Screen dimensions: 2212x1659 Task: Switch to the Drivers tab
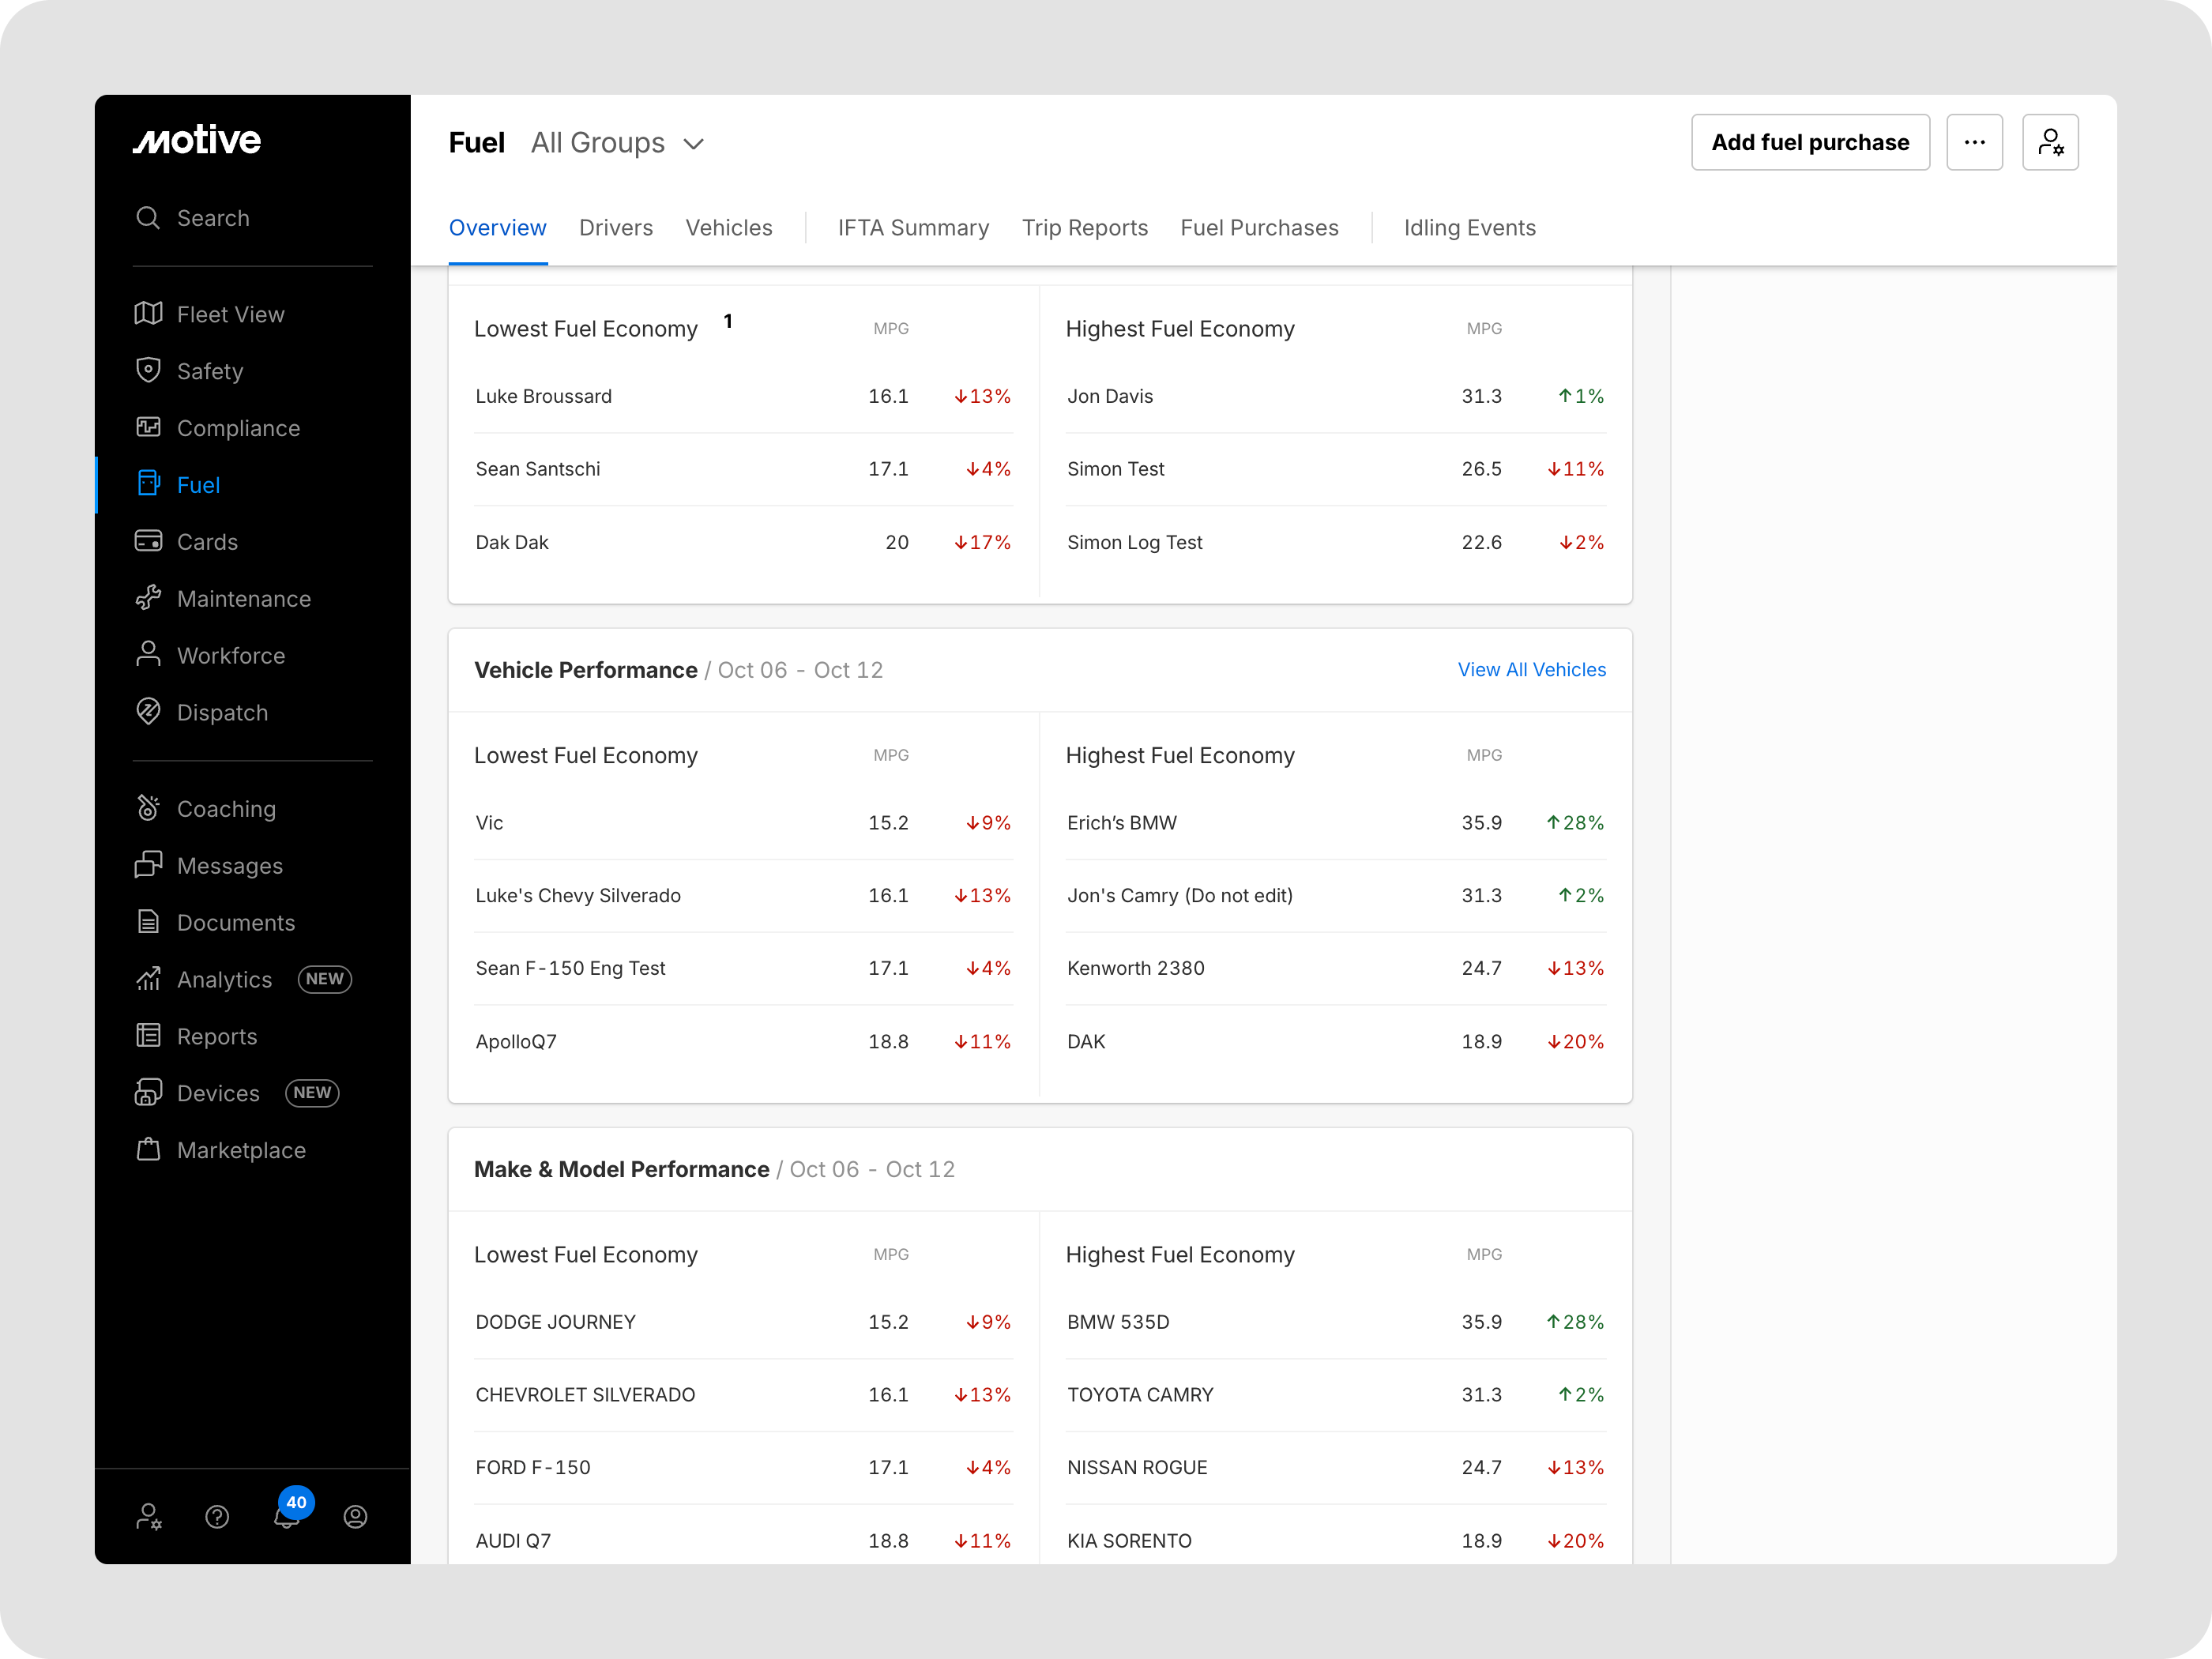615,228
